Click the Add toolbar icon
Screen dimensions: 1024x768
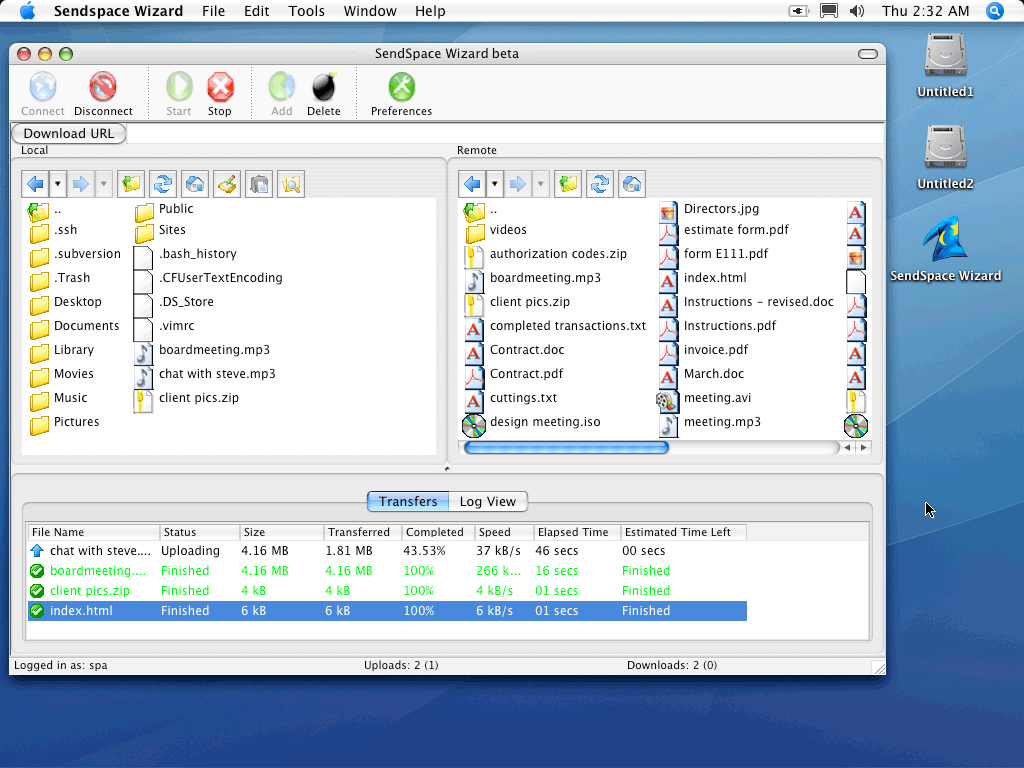[281, 87]
